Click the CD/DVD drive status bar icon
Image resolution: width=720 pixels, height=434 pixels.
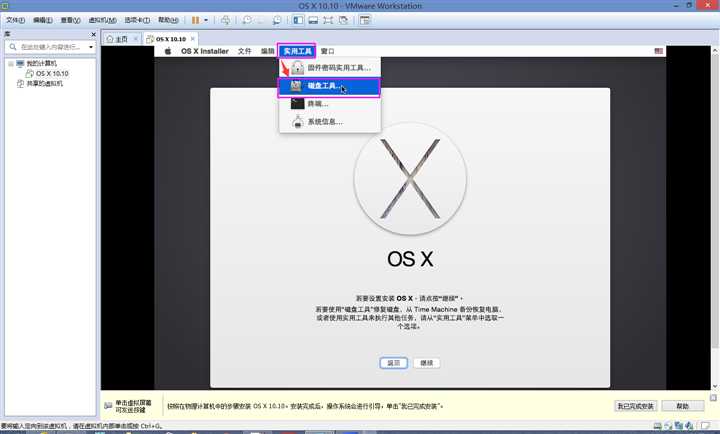tap(668, 426)
